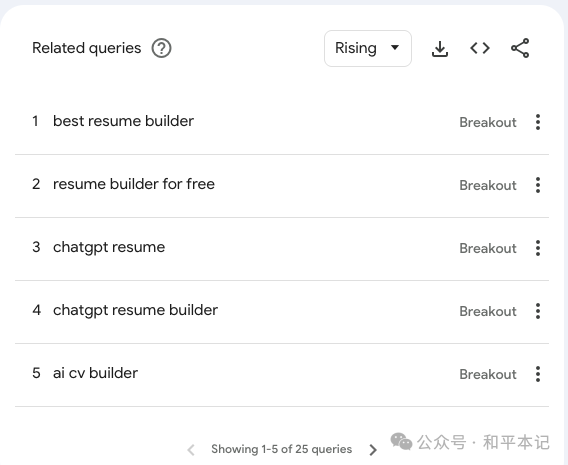
Task: Go to previous page of queries
Action: pos(191,450)
